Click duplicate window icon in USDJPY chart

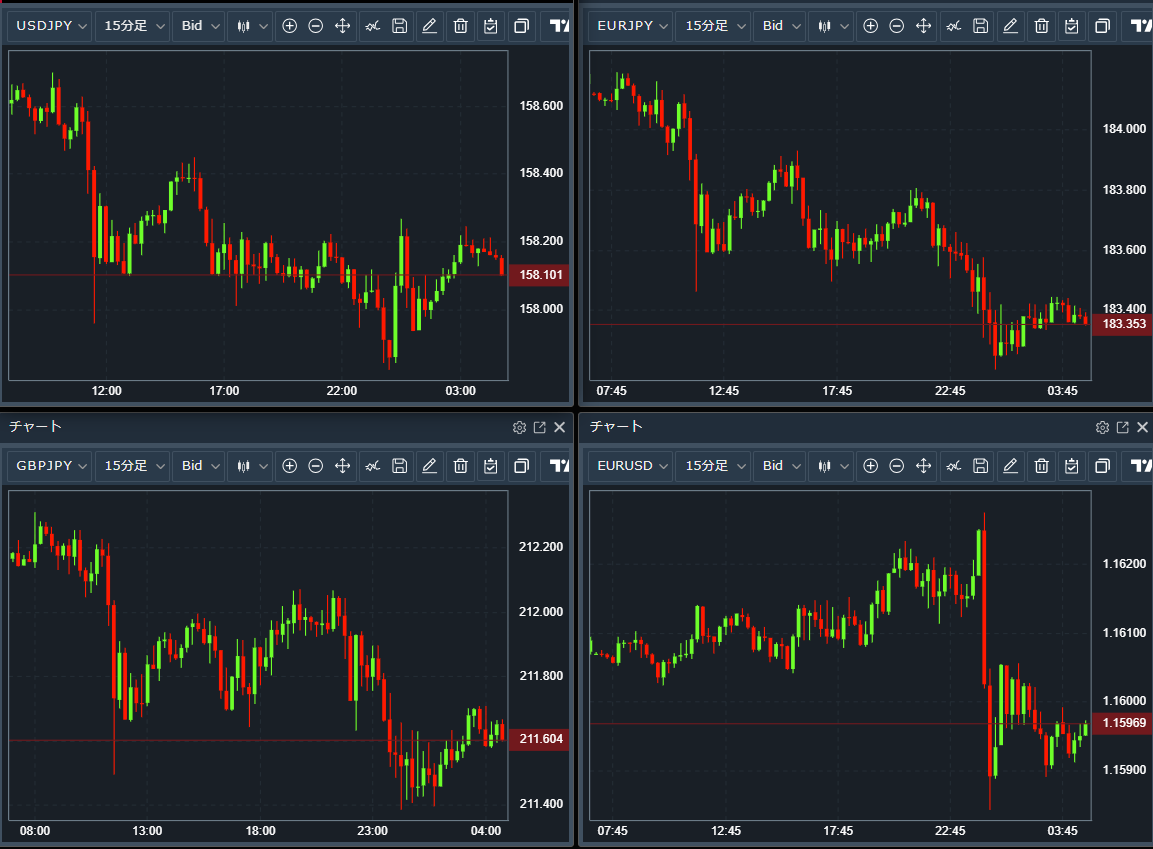click(521, 26)
